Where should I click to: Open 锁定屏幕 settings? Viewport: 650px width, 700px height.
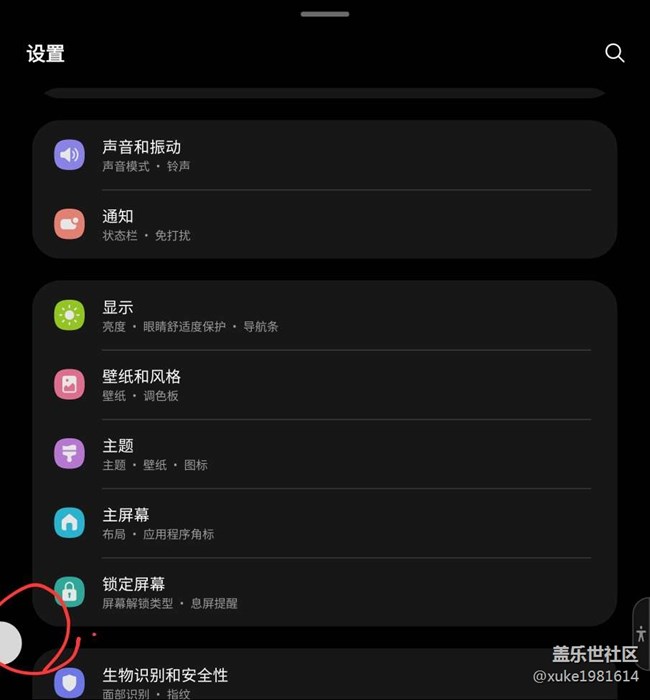coord(325,592)
